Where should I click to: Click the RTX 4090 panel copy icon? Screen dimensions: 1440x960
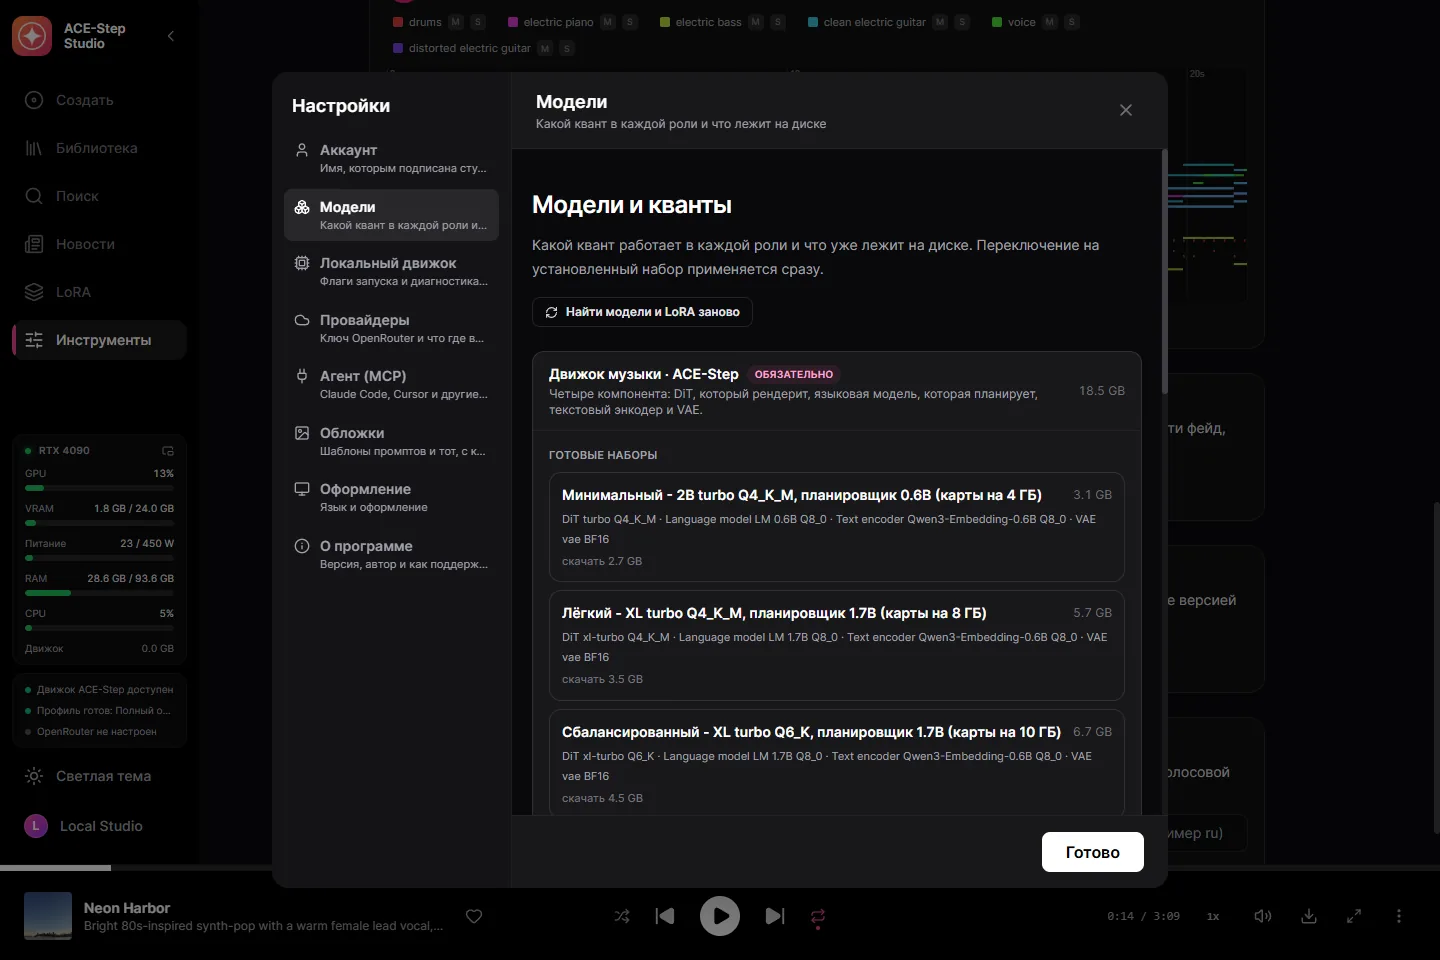168,451
